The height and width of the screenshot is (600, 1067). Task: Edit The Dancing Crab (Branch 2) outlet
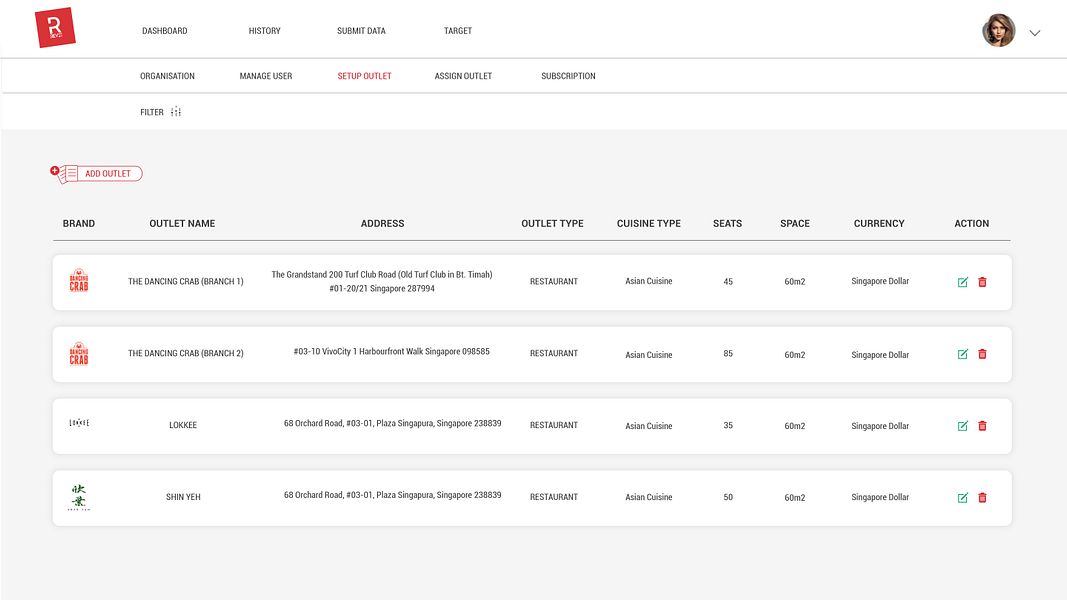(x=962, y=354)
